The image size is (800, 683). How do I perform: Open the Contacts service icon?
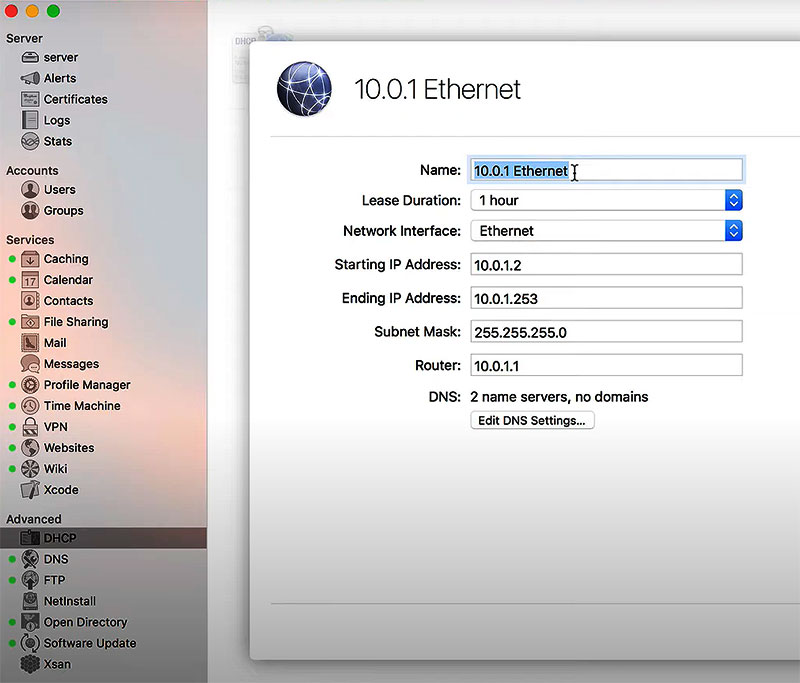30,301
